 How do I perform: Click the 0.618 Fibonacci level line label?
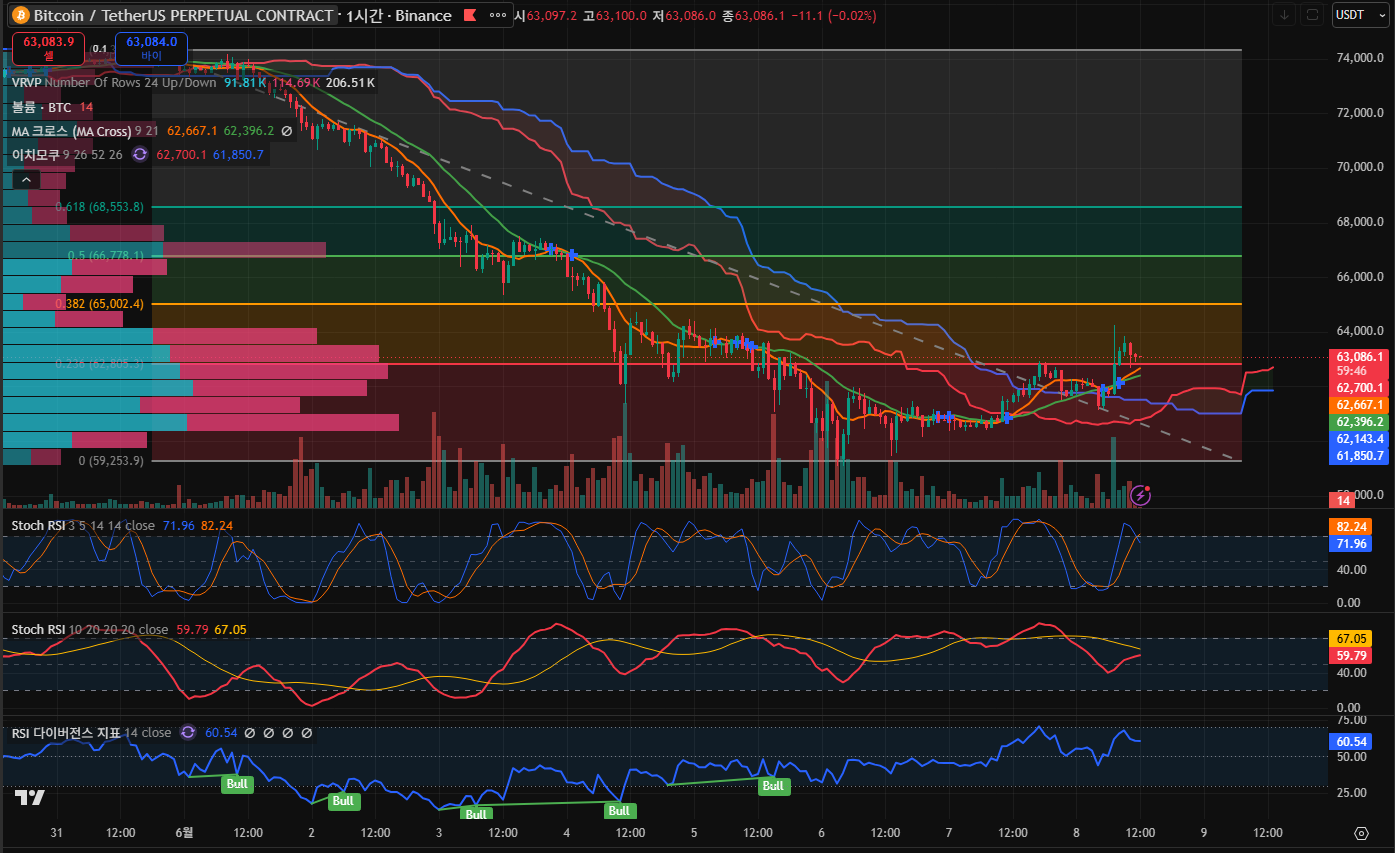(x=99, y=207)
